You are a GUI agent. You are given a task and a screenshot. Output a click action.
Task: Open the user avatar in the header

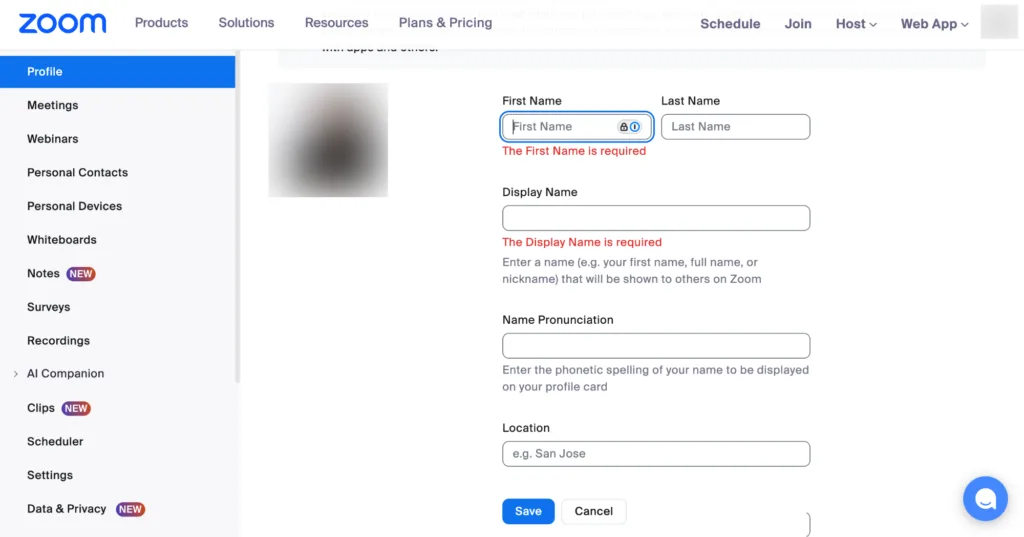tap(999, 22)
